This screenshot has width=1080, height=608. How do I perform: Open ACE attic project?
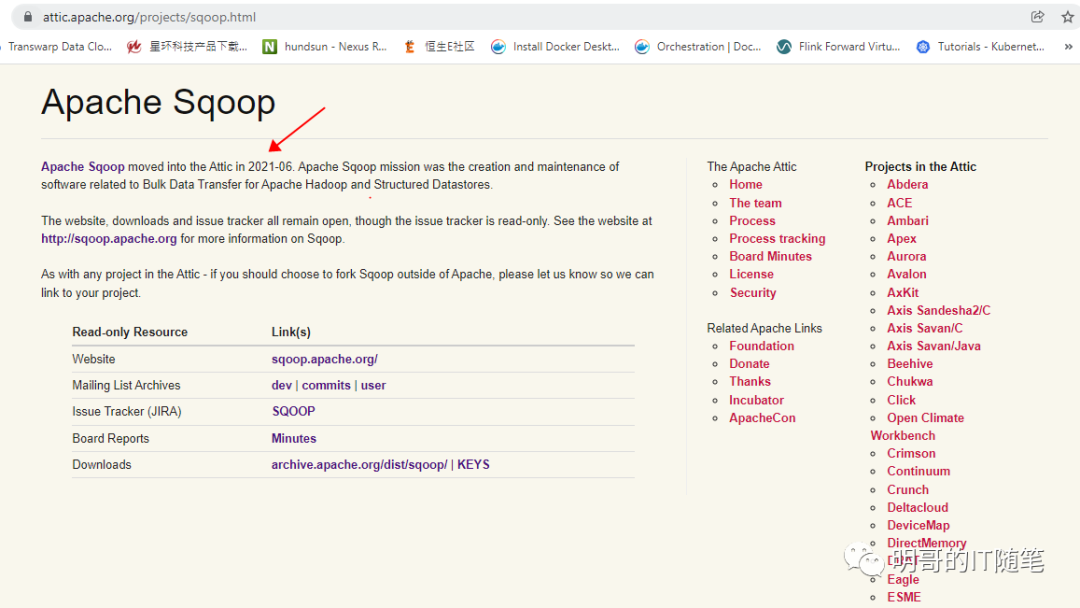(x=900, y=203)
